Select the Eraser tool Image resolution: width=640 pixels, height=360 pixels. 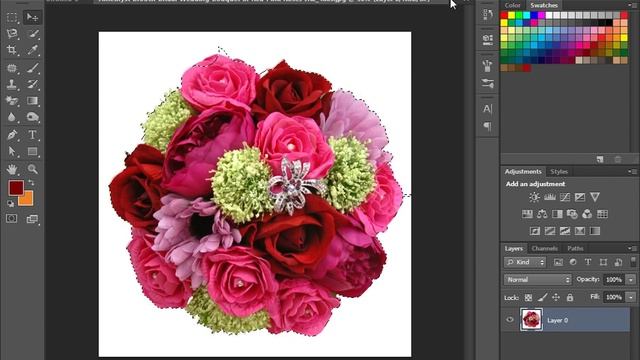tap(12, 100)
